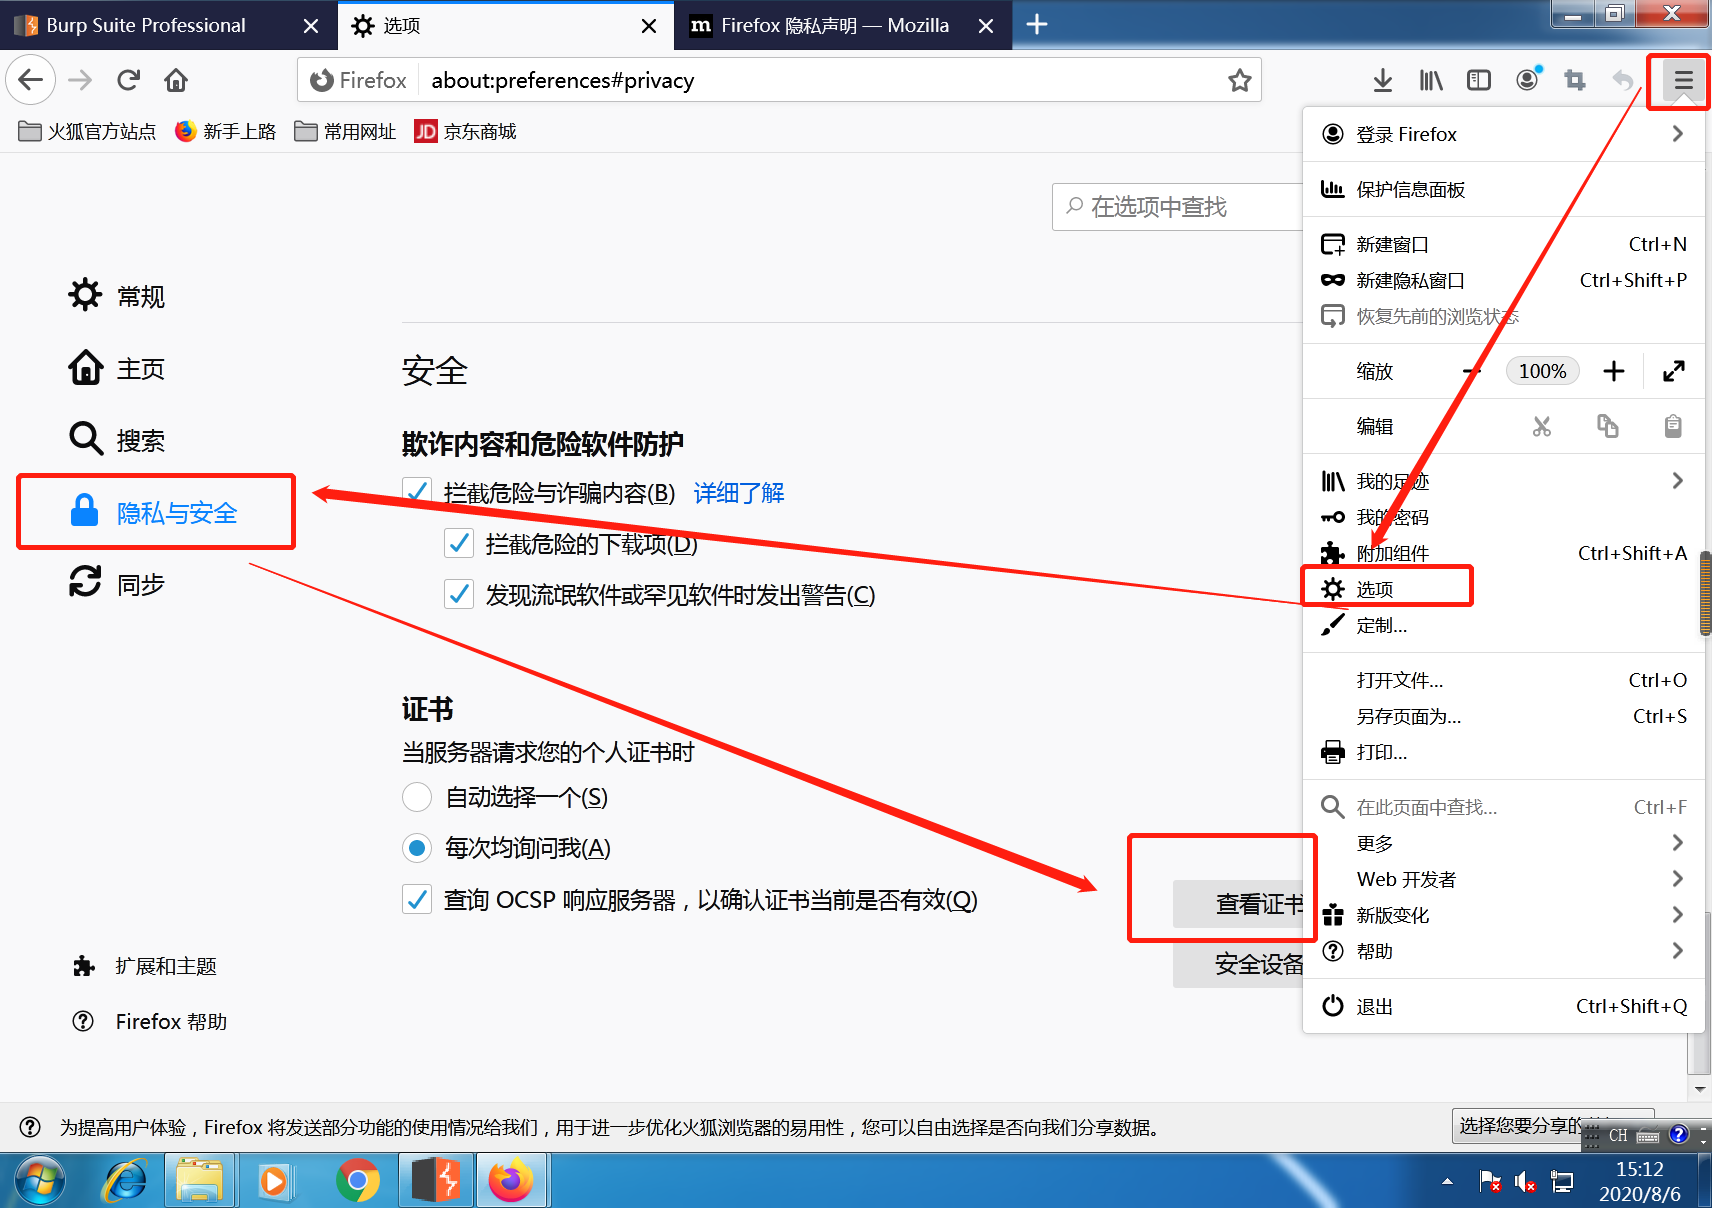Open the Firefox hamburger menu
The width and height of the screenshot is (1712, 1208).
point(1678,80)
